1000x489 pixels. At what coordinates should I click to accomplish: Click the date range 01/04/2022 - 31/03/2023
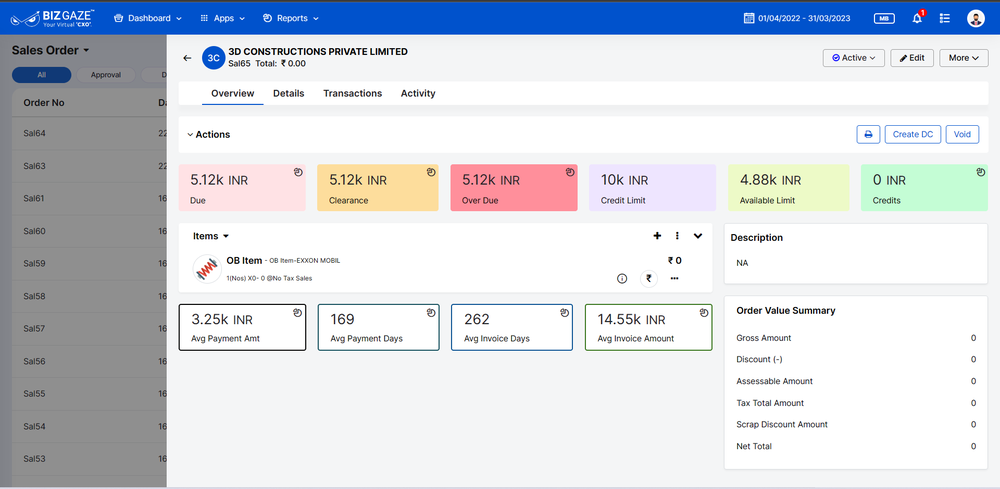click(804, 18)
